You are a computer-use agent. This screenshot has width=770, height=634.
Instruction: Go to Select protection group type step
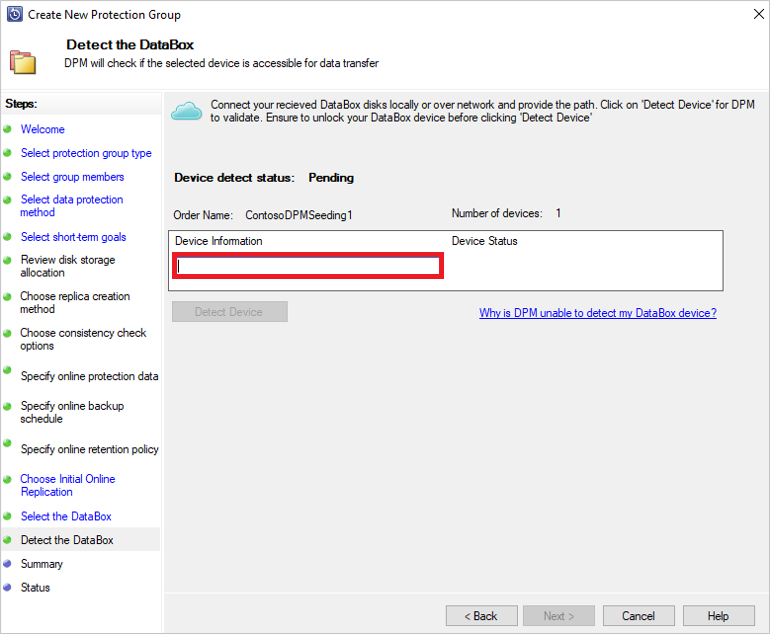coord(86,153)
